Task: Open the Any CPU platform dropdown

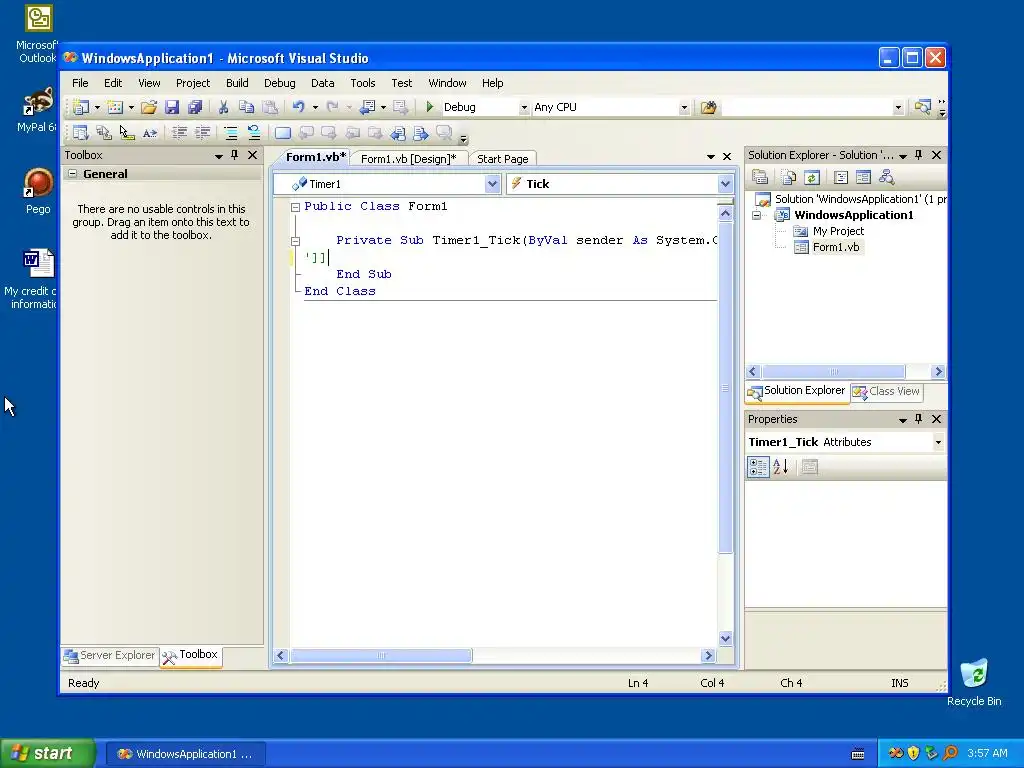Action: tap(684, 107)
